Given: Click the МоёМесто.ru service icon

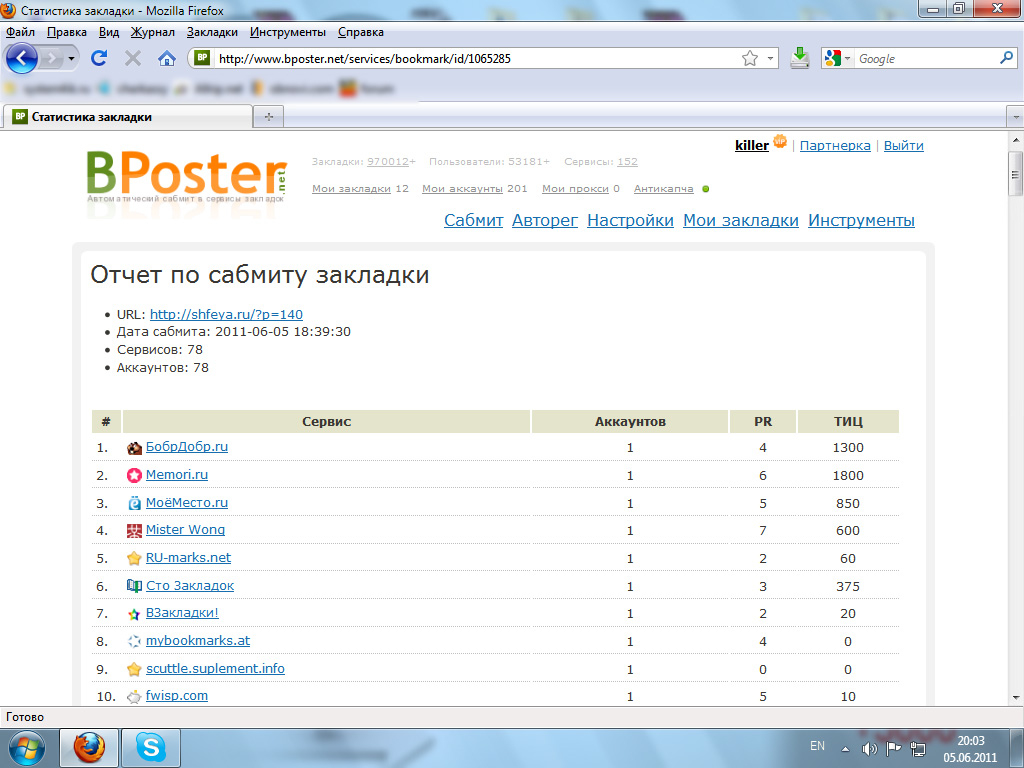Looking at the screenshot, I should tap(134, 503).
